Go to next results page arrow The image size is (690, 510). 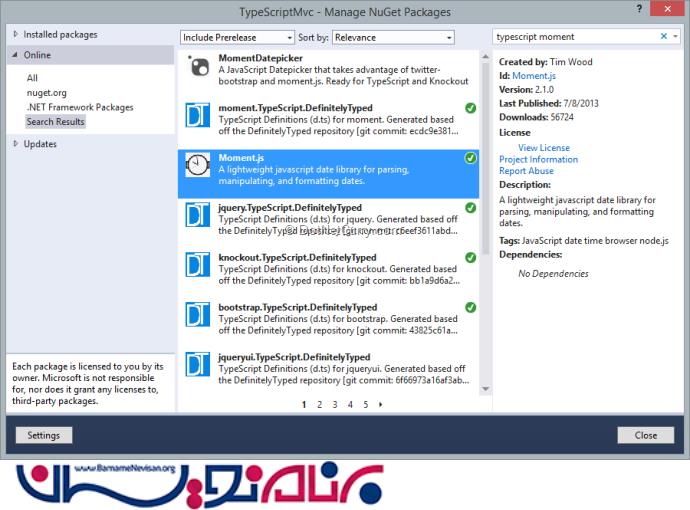[x=381, y=404]
